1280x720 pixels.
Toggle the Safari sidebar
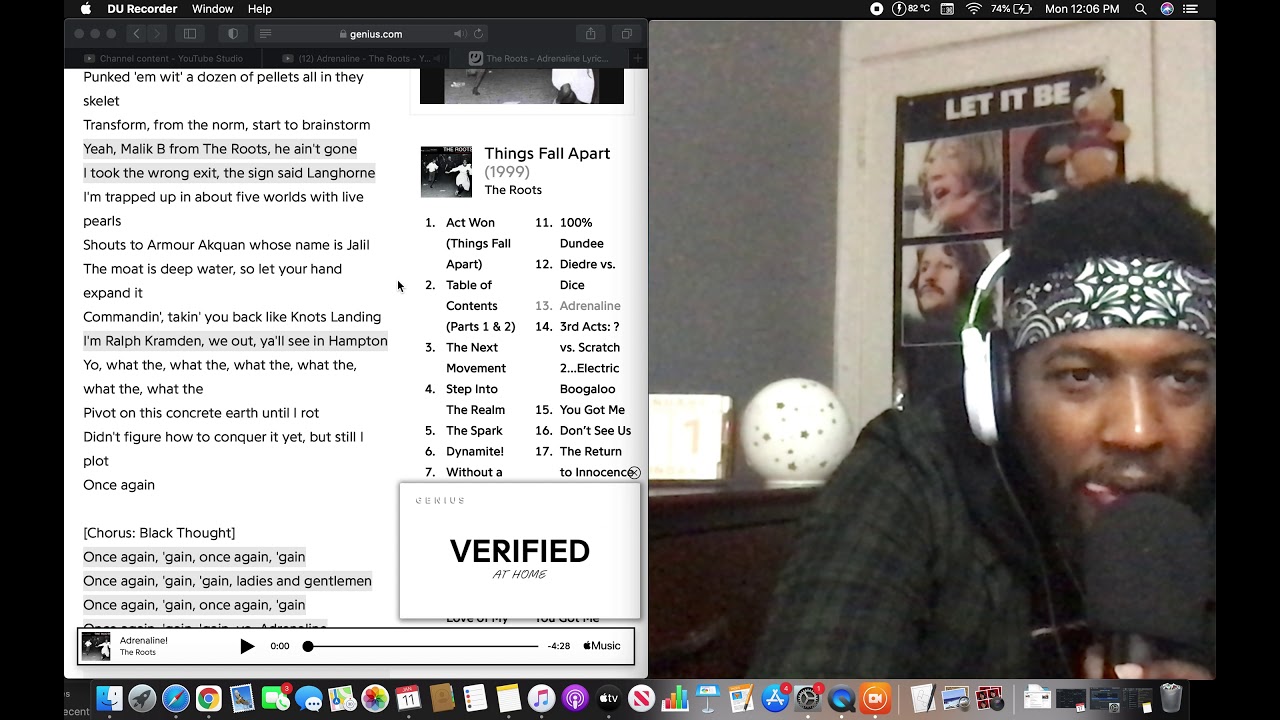(190, 34)
